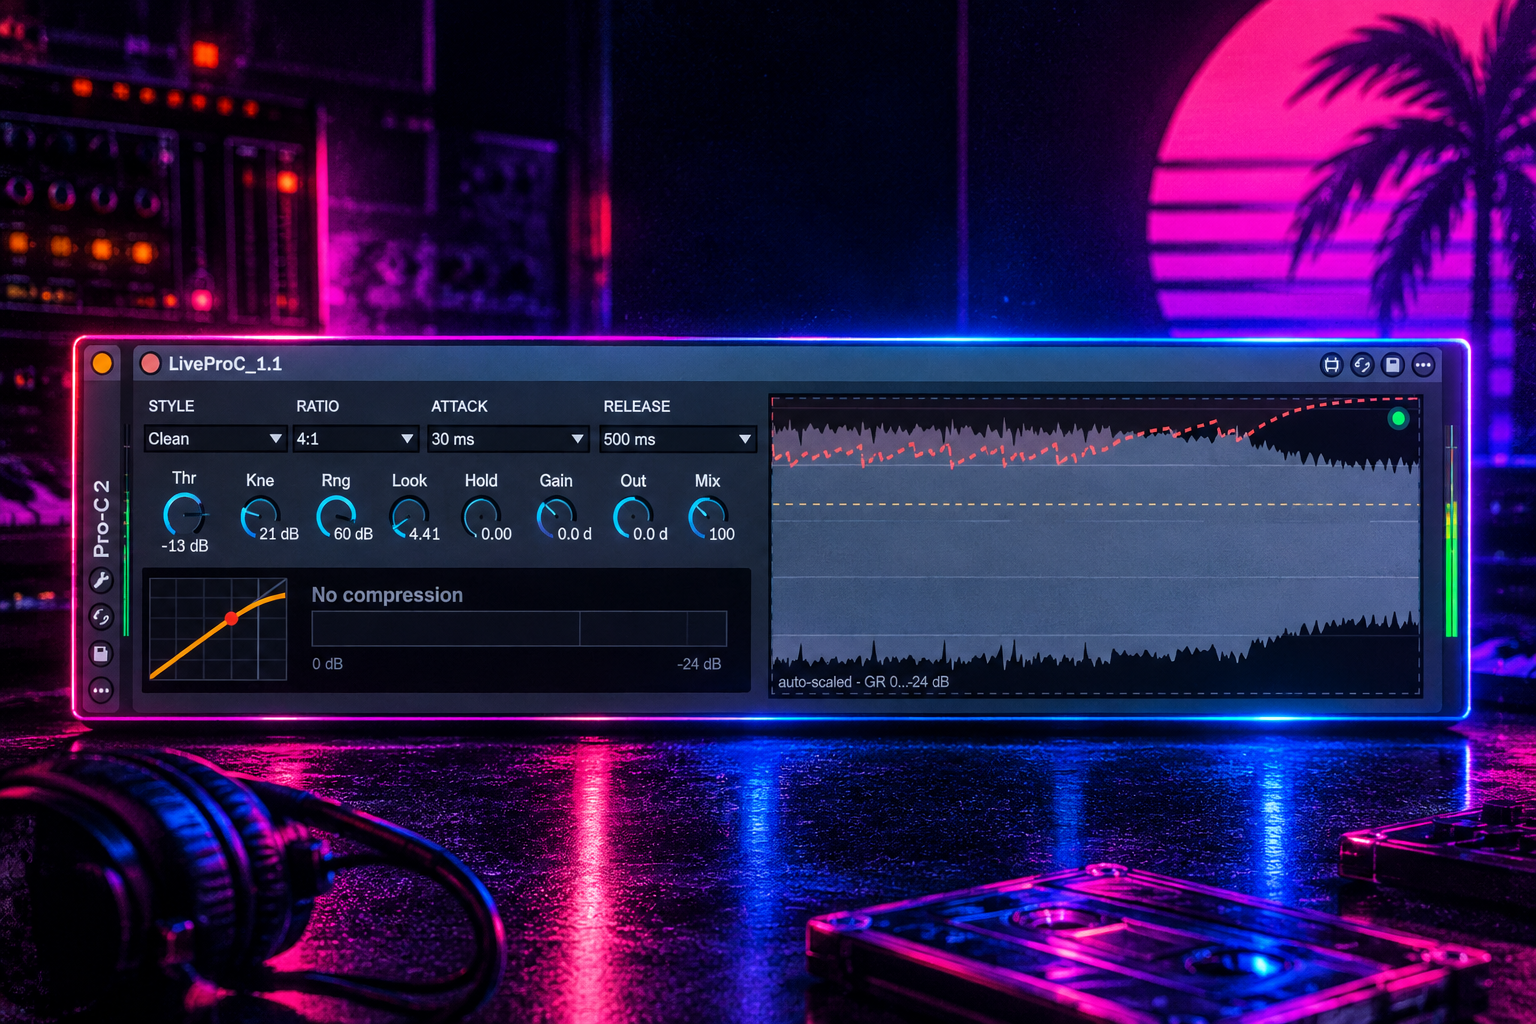The width and height of the screenshot is (1536, 1024).
Task: Click the RELEASE heading label
Action: click(636, 406)
